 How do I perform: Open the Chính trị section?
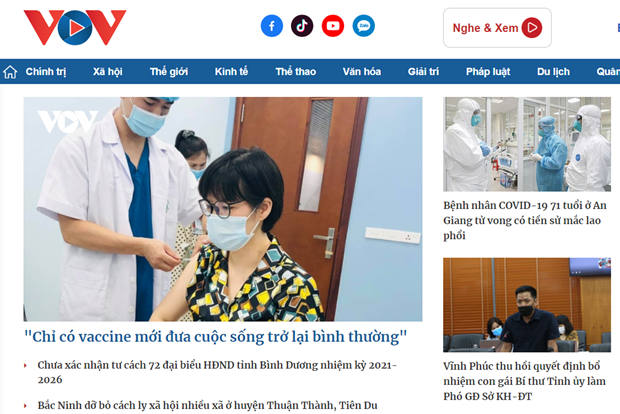click(x=46, y=72)
